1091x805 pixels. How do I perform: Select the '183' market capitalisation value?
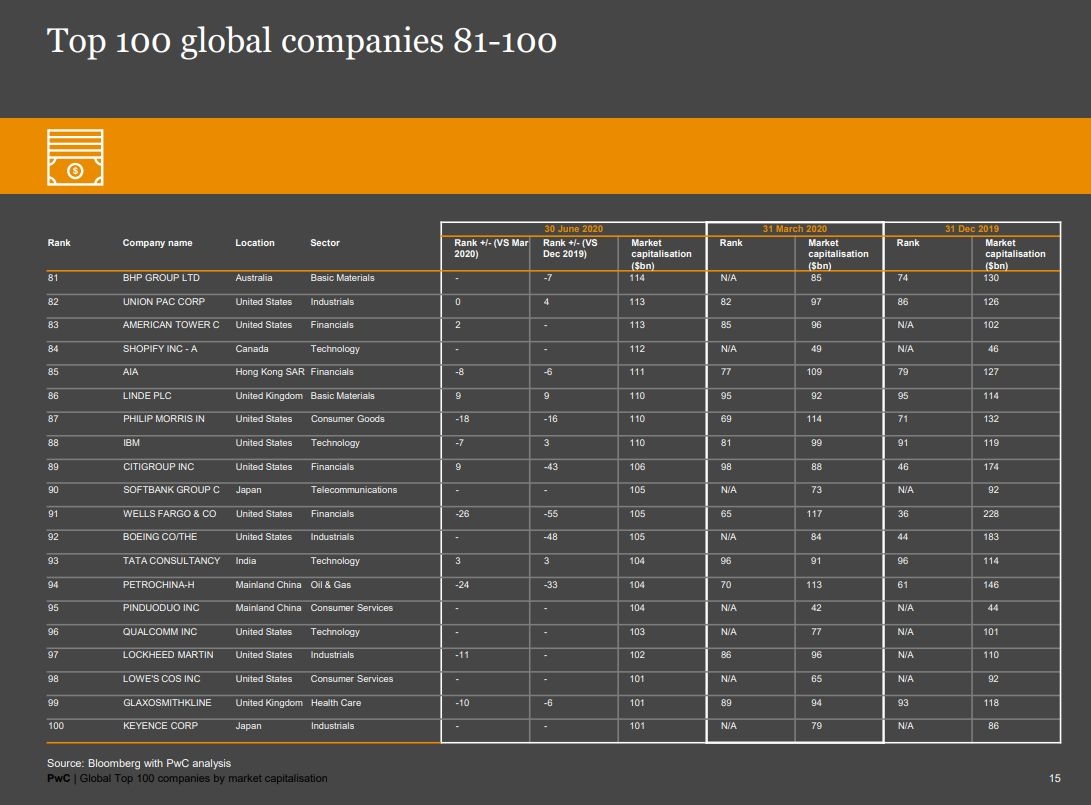pyautogui.click(x=992, y=537)
